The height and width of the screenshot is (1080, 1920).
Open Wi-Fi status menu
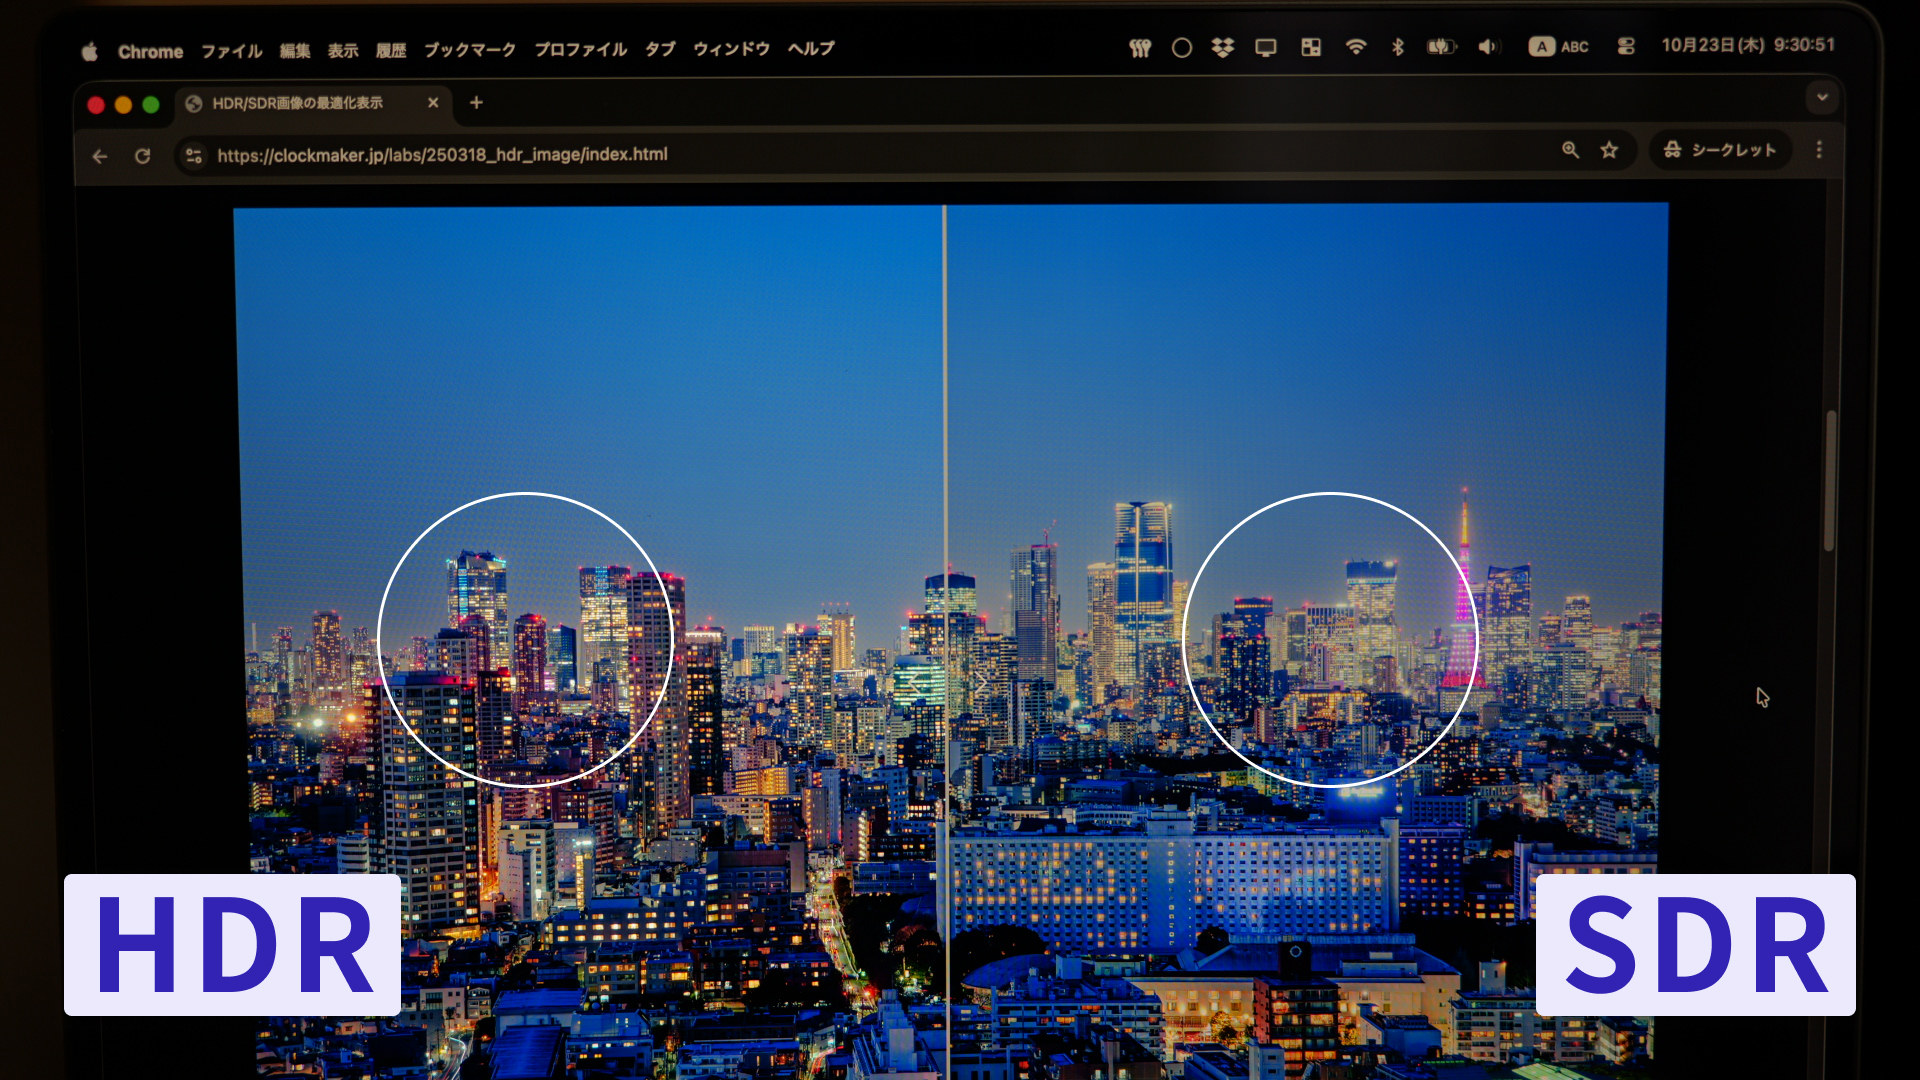tap(1355, 47)
